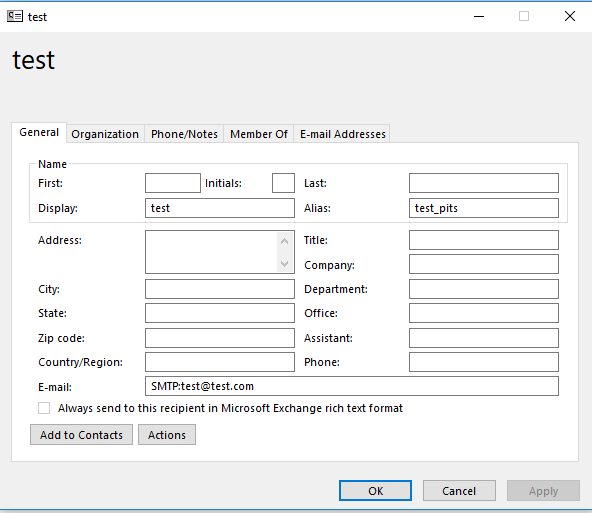This screenshot has height=513, width=592.
Task: Click the Zip code text box
Action: point(220,338)
